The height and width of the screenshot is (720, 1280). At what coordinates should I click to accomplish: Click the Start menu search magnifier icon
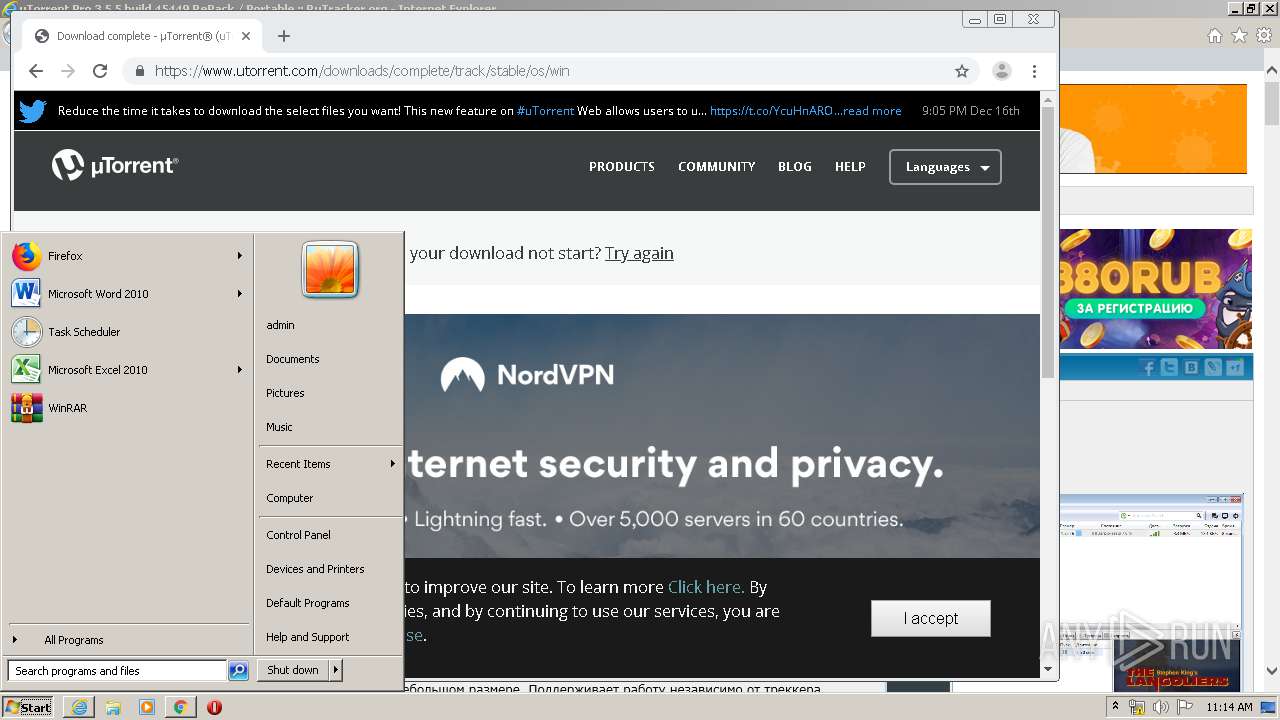coord(238,671)
